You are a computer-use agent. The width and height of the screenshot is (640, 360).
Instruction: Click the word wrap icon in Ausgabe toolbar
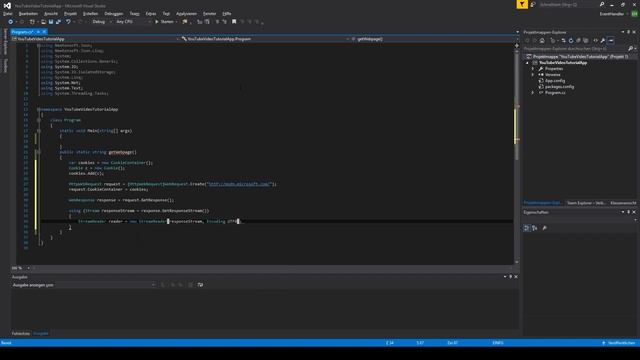[200, 285]
